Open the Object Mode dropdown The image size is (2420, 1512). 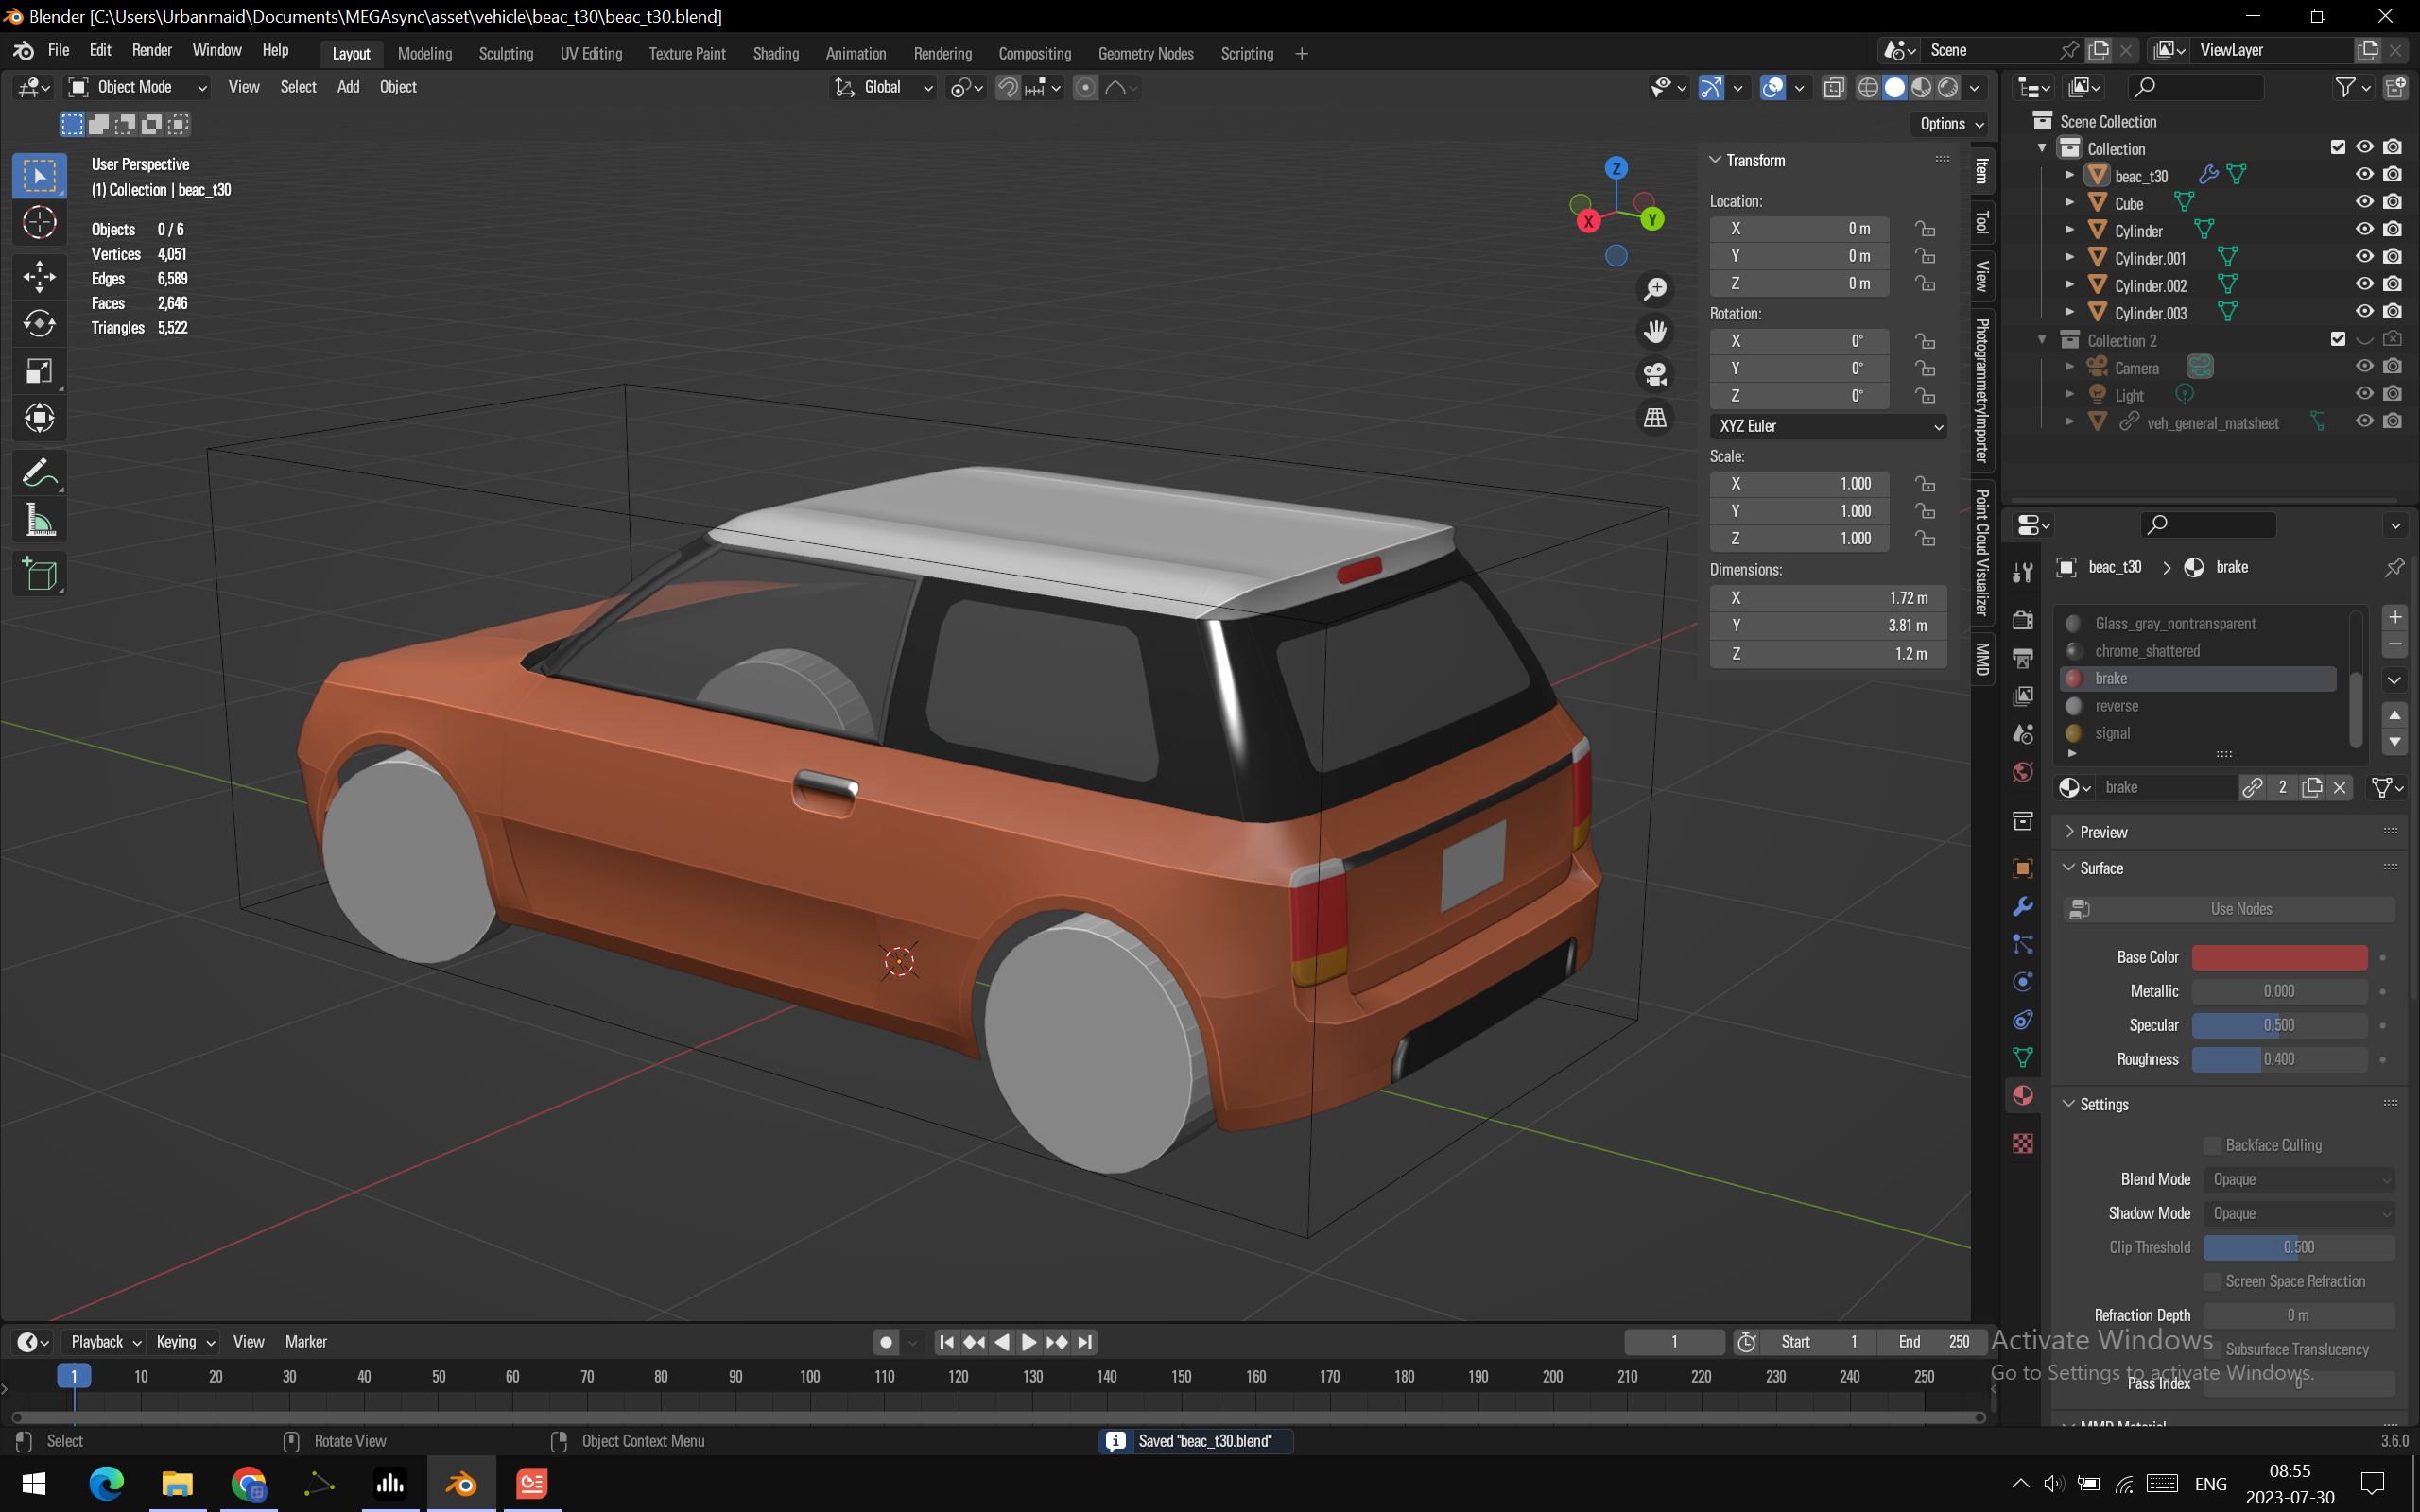point(137,87)
